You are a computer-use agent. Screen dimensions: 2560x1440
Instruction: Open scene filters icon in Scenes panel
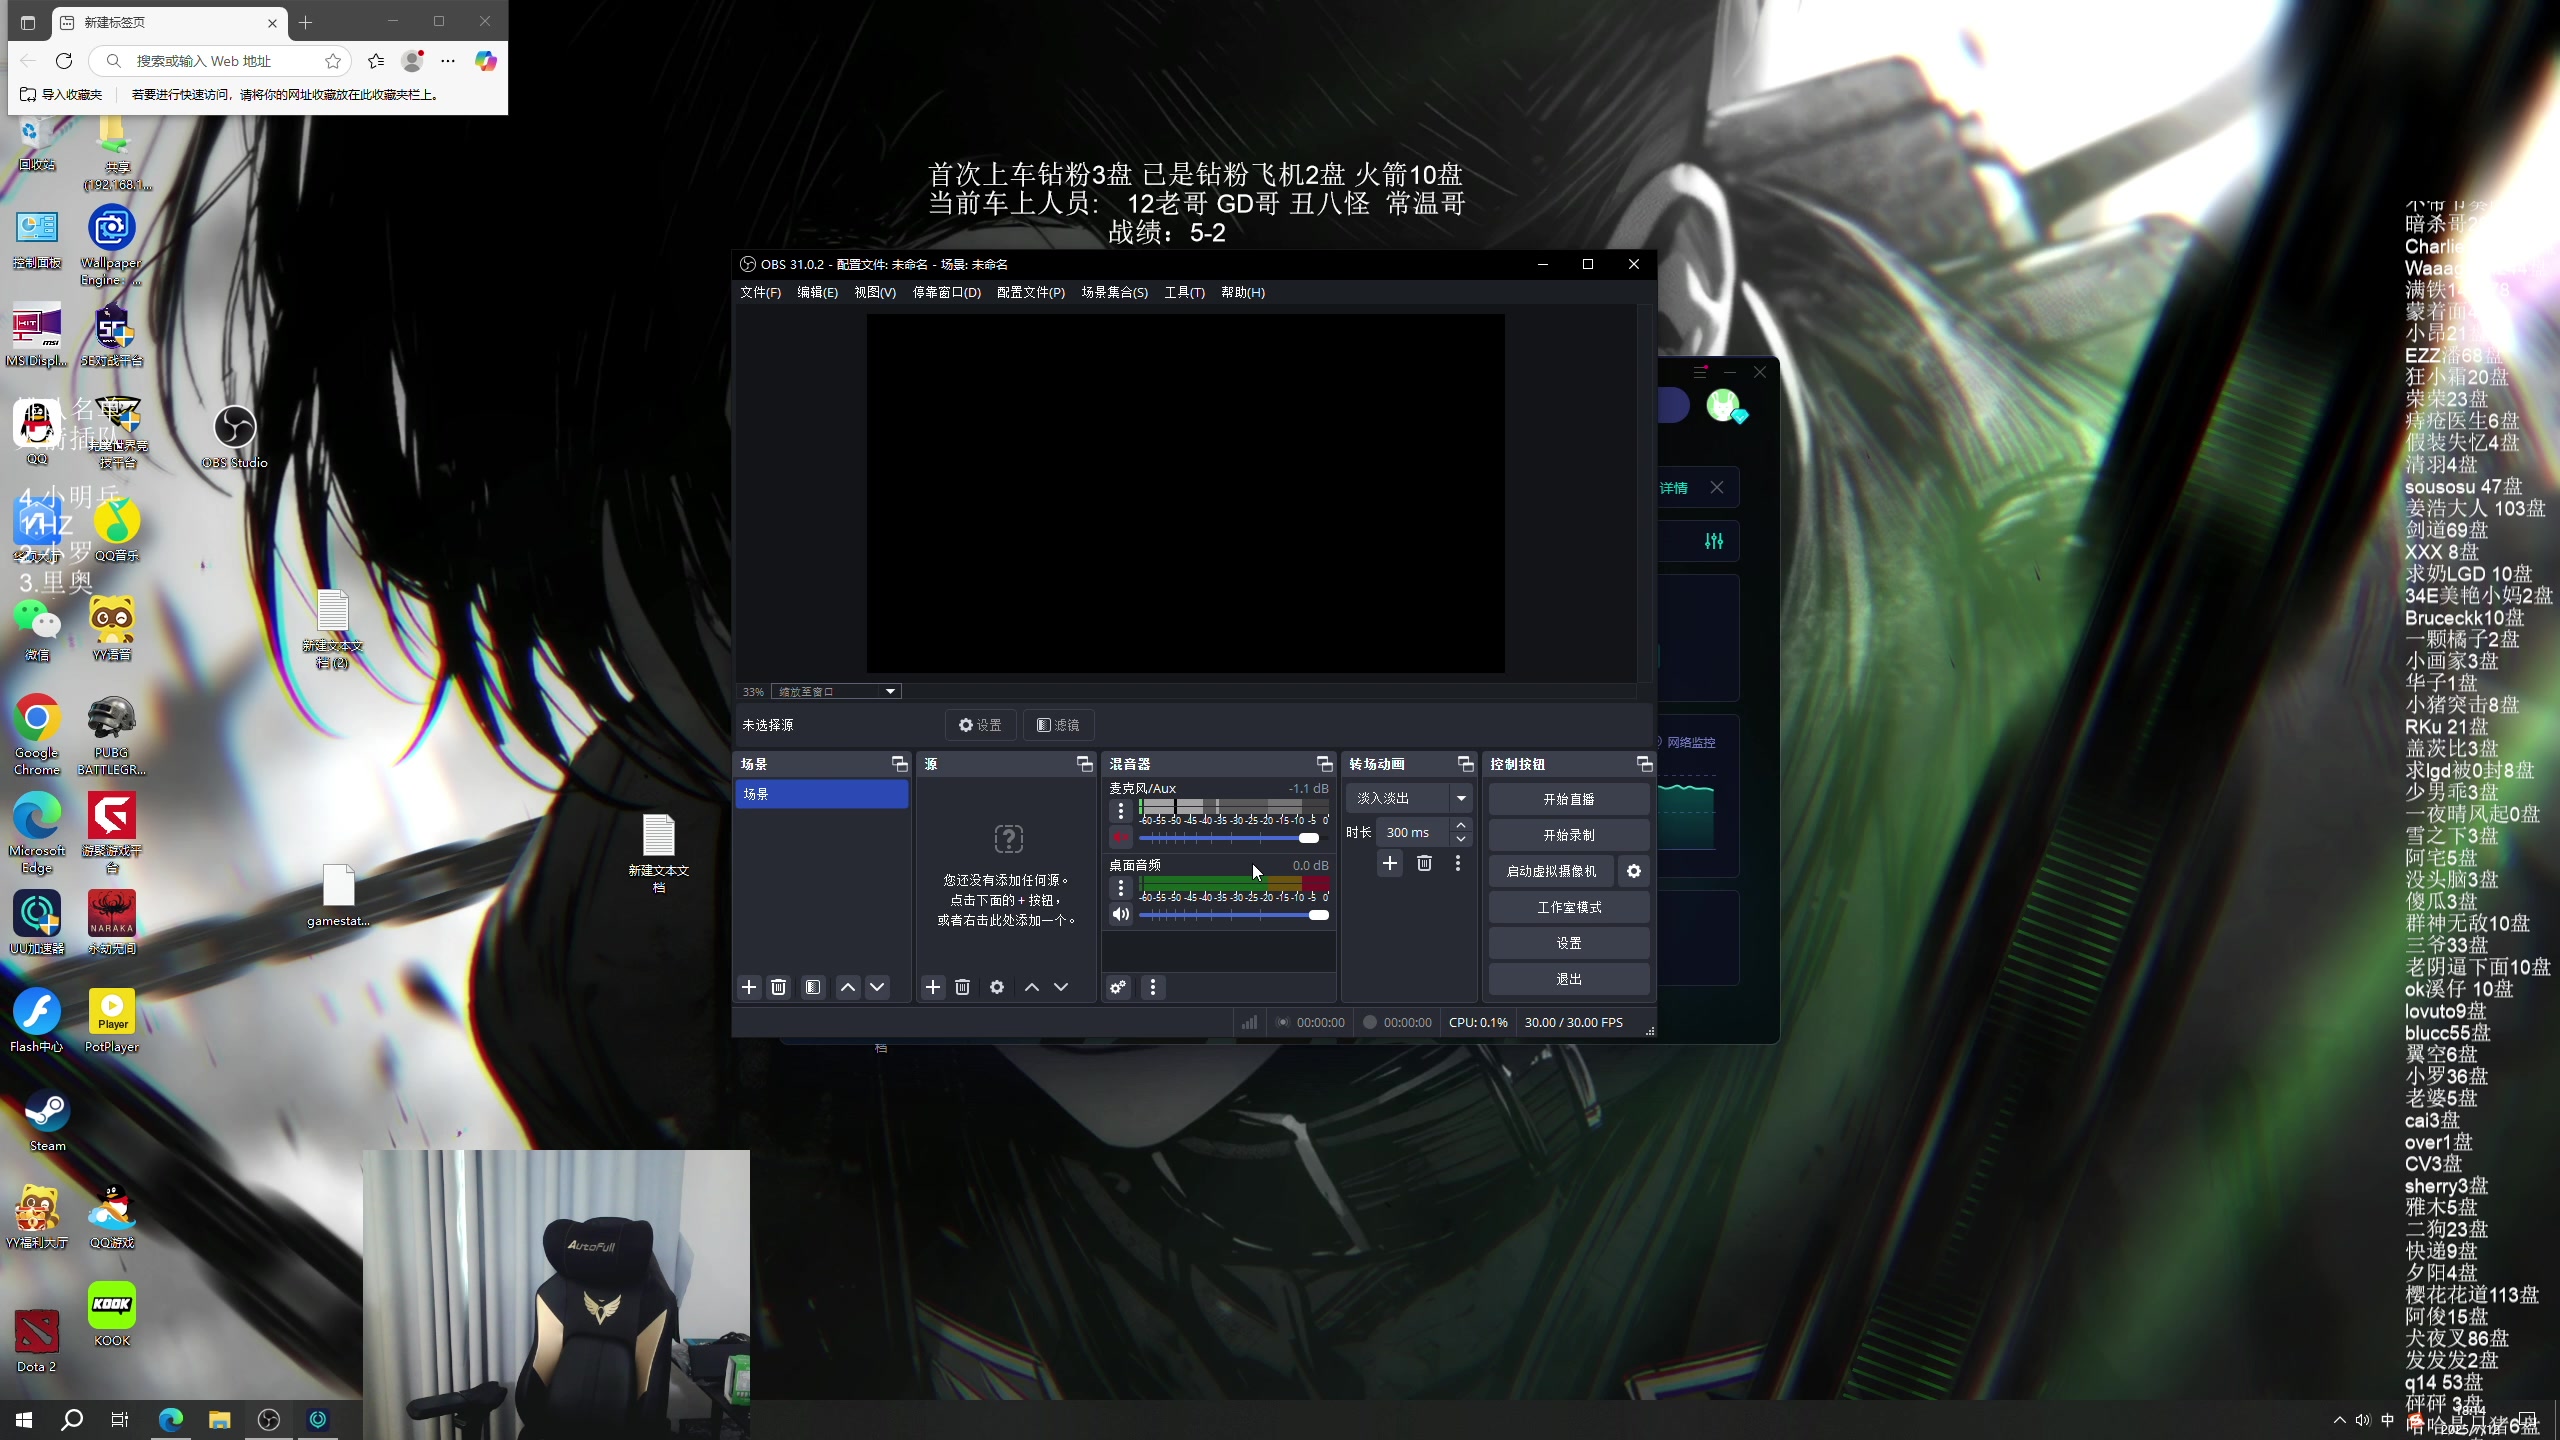coord(813,987)
